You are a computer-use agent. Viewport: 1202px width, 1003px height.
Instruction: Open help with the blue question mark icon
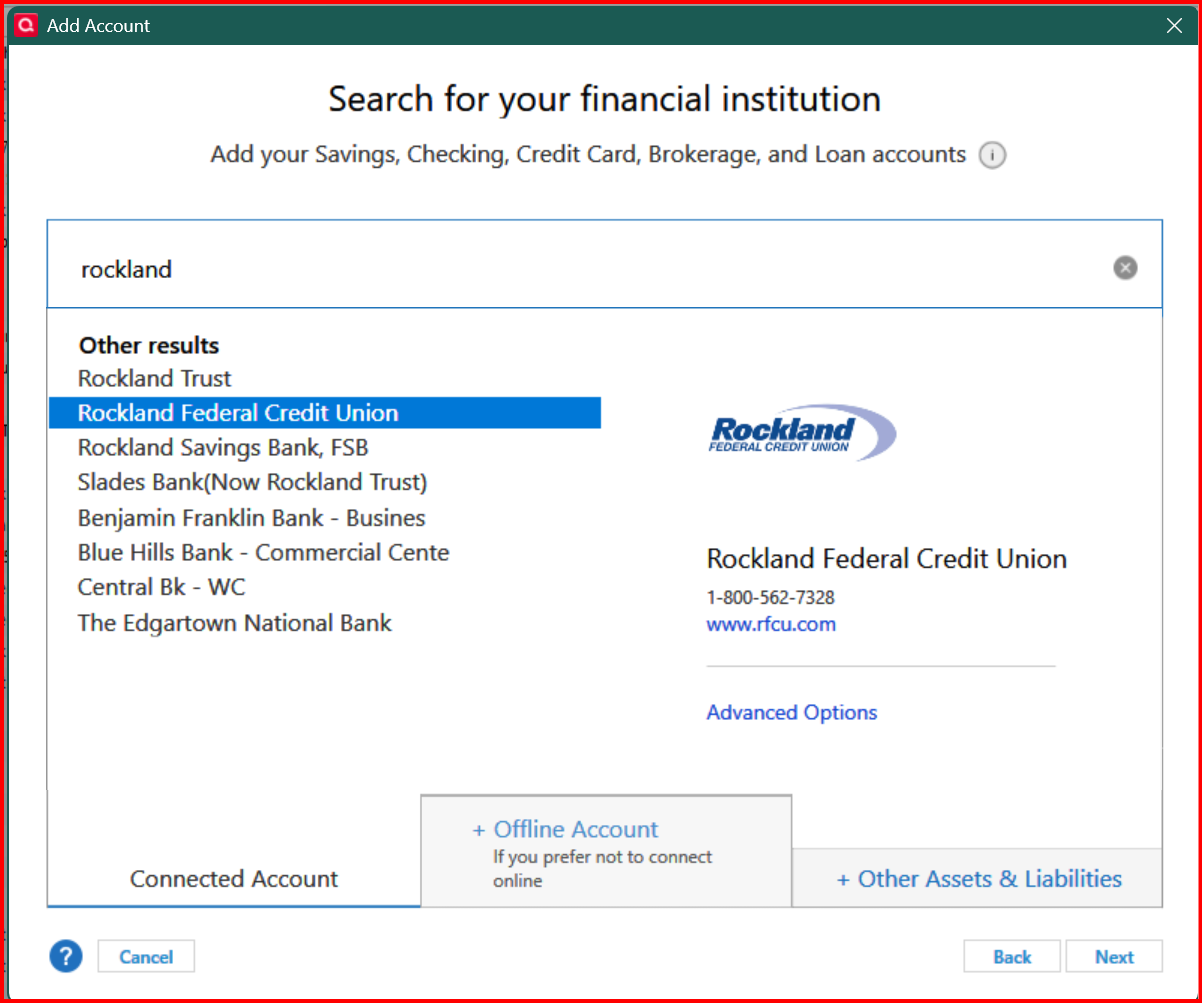point(65,956)
